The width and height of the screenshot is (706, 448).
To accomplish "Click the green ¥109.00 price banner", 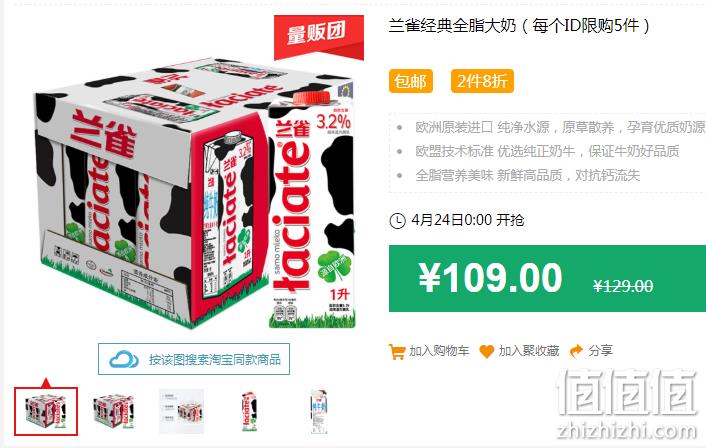I will pos(547,278).
